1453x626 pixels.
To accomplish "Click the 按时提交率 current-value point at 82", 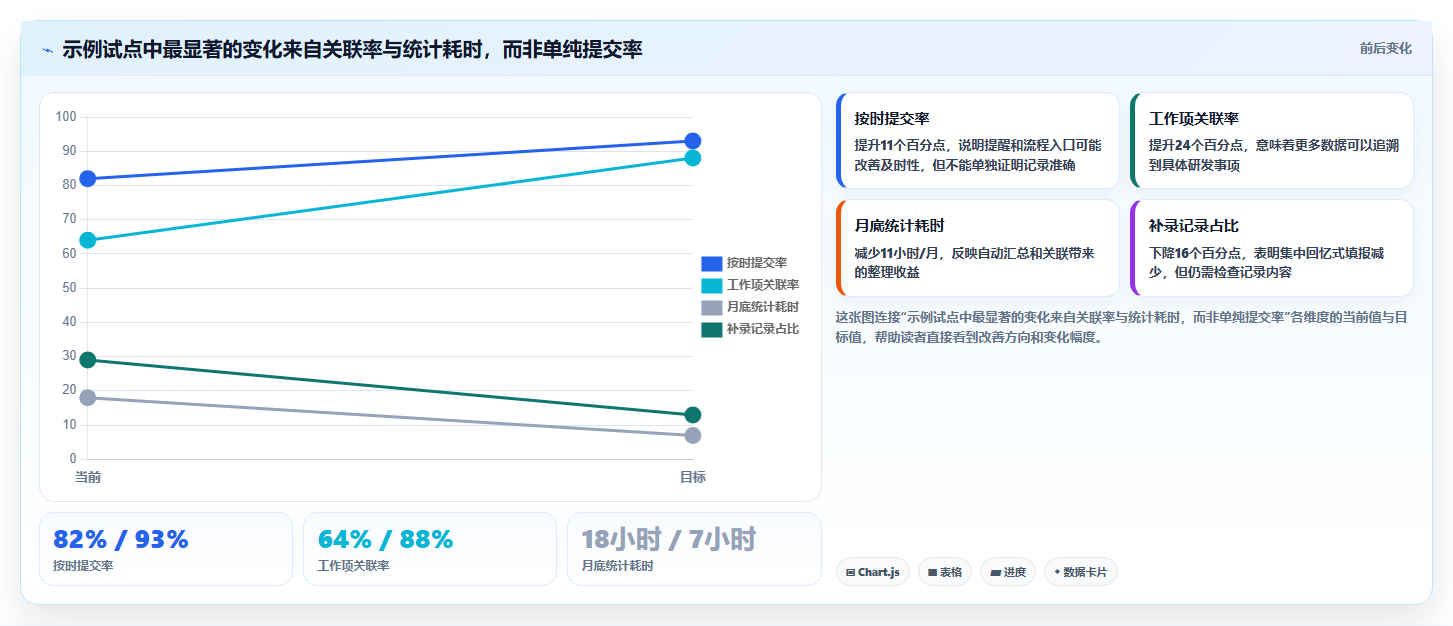I will [x=88, y=179].
